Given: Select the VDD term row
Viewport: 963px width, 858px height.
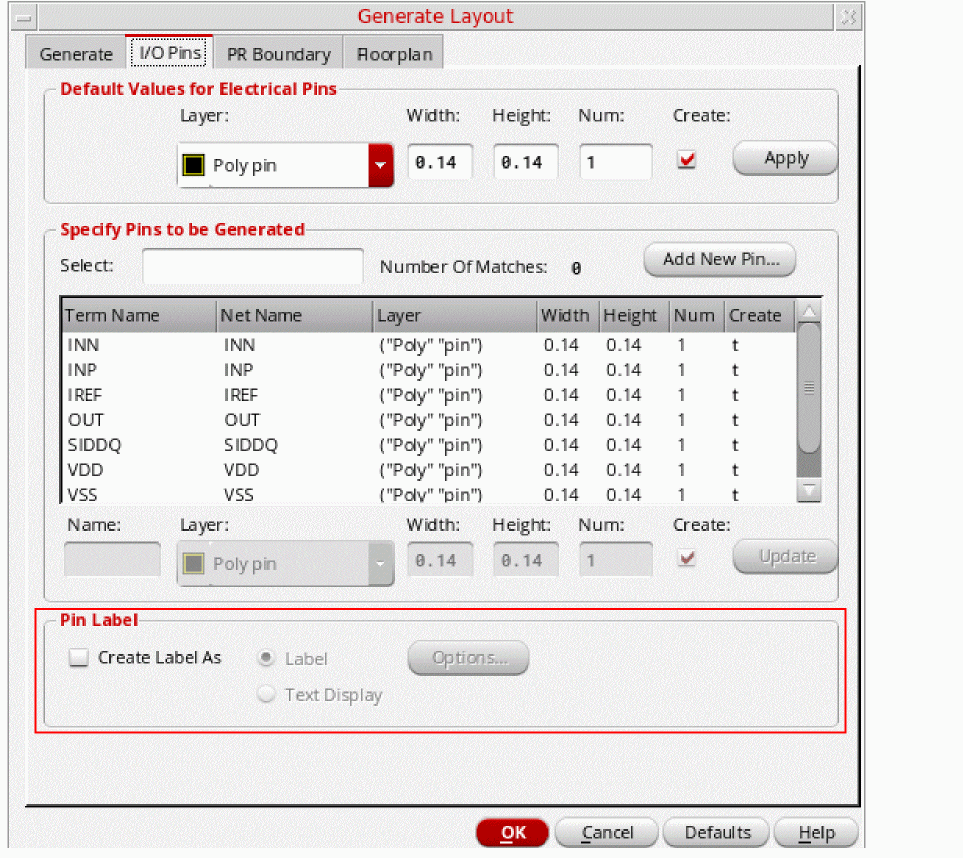Looking at the screenshot, I should 429,470.
